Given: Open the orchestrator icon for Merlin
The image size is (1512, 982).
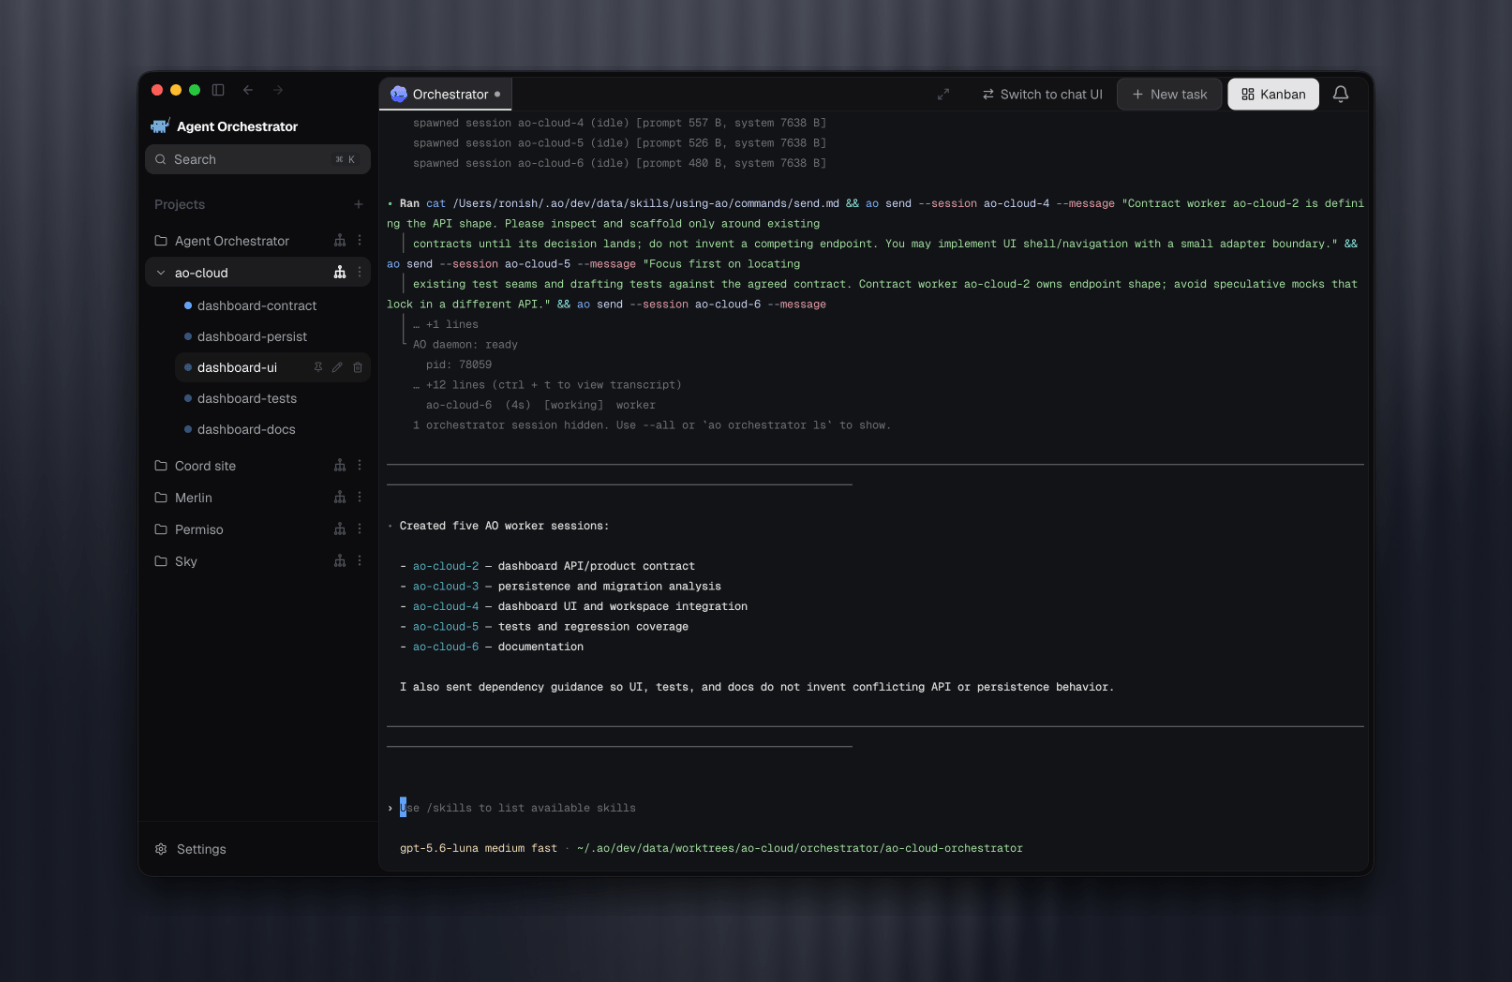Looking at the screenshot, I should (340, 497).
